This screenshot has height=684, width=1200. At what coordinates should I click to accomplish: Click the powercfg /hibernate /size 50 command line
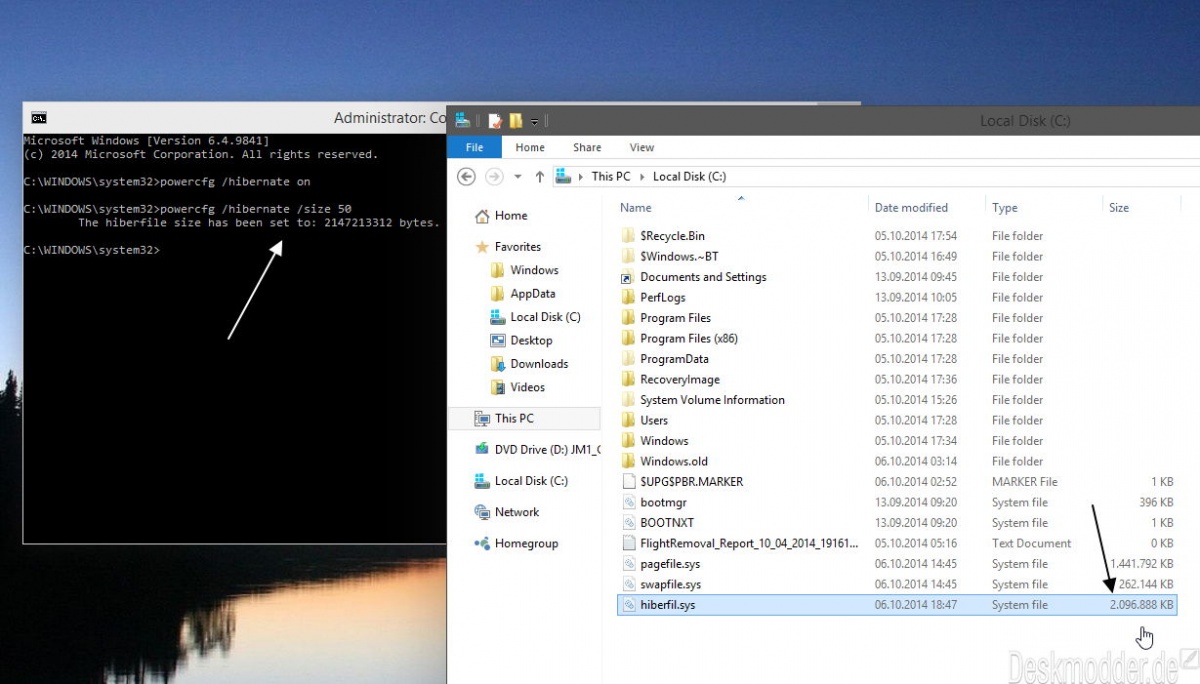point(187,209)
